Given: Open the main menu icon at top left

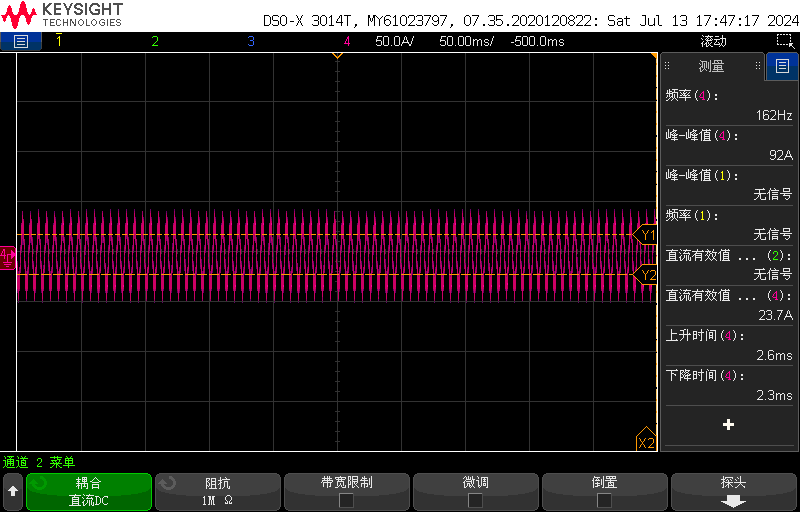Looking at the screenshot, I should [x=20, y=41].
